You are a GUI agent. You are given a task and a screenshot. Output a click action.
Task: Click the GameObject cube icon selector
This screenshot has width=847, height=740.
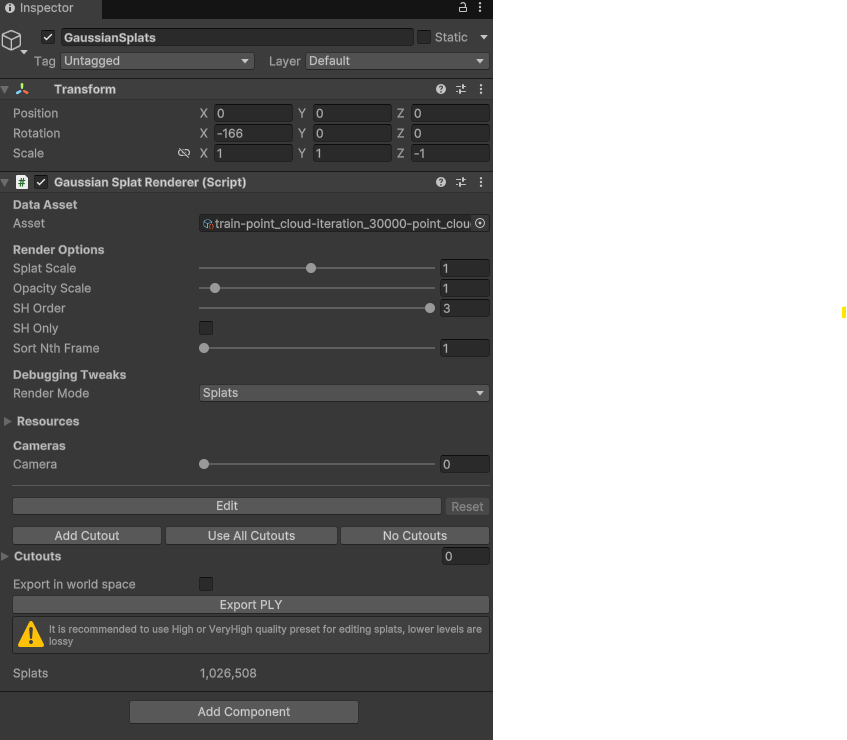pyautogui.click(x=12, y=41)
